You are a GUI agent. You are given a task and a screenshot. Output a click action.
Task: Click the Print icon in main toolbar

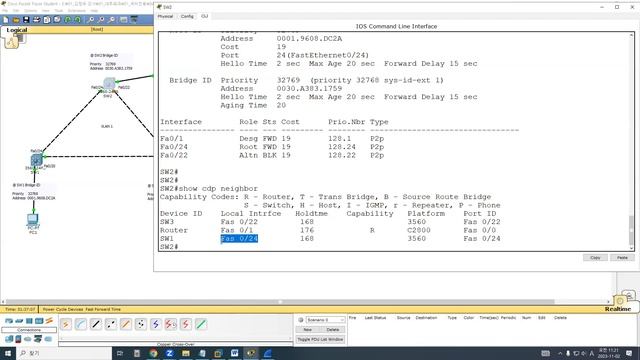tap(36, 20)
